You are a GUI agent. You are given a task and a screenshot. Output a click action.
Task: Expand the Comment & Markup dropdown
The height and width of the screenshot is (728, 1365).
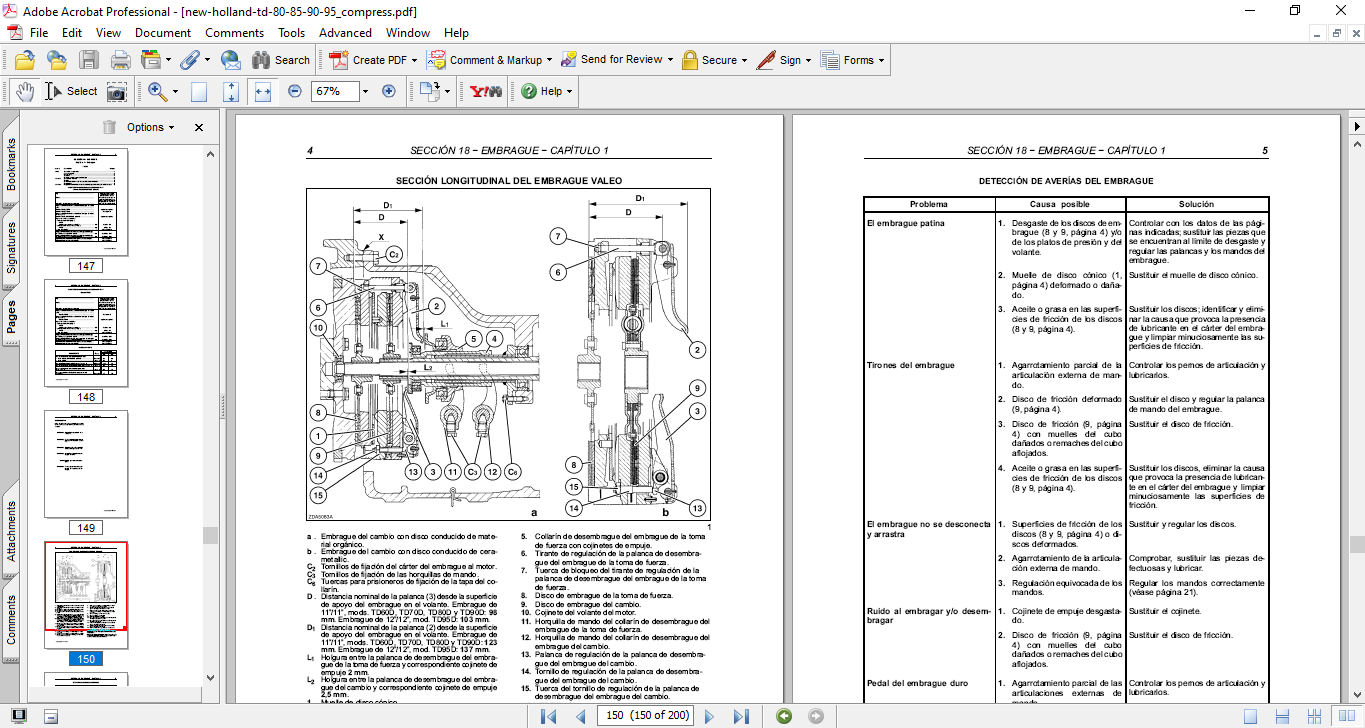pos(549,60)
